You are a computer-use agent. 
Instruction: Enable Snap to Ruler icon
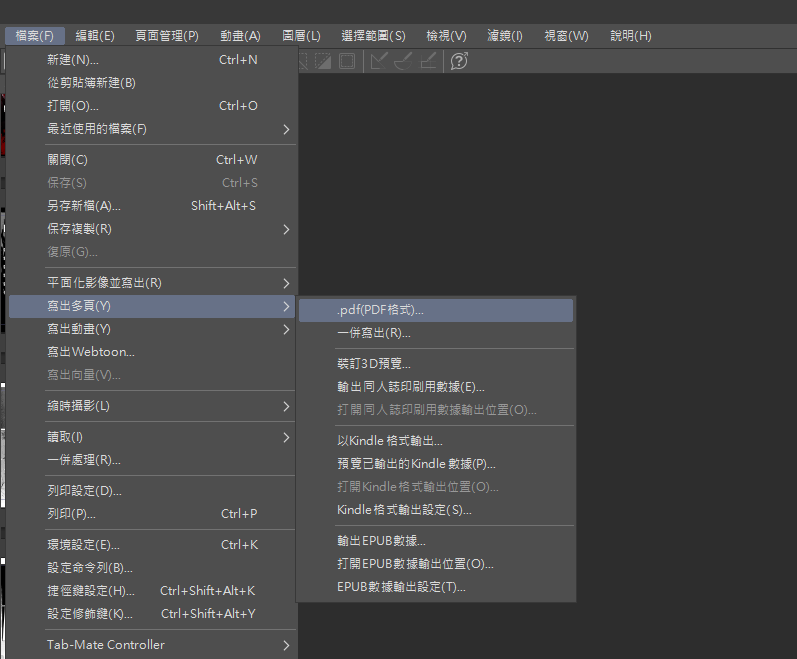(379, 61)
